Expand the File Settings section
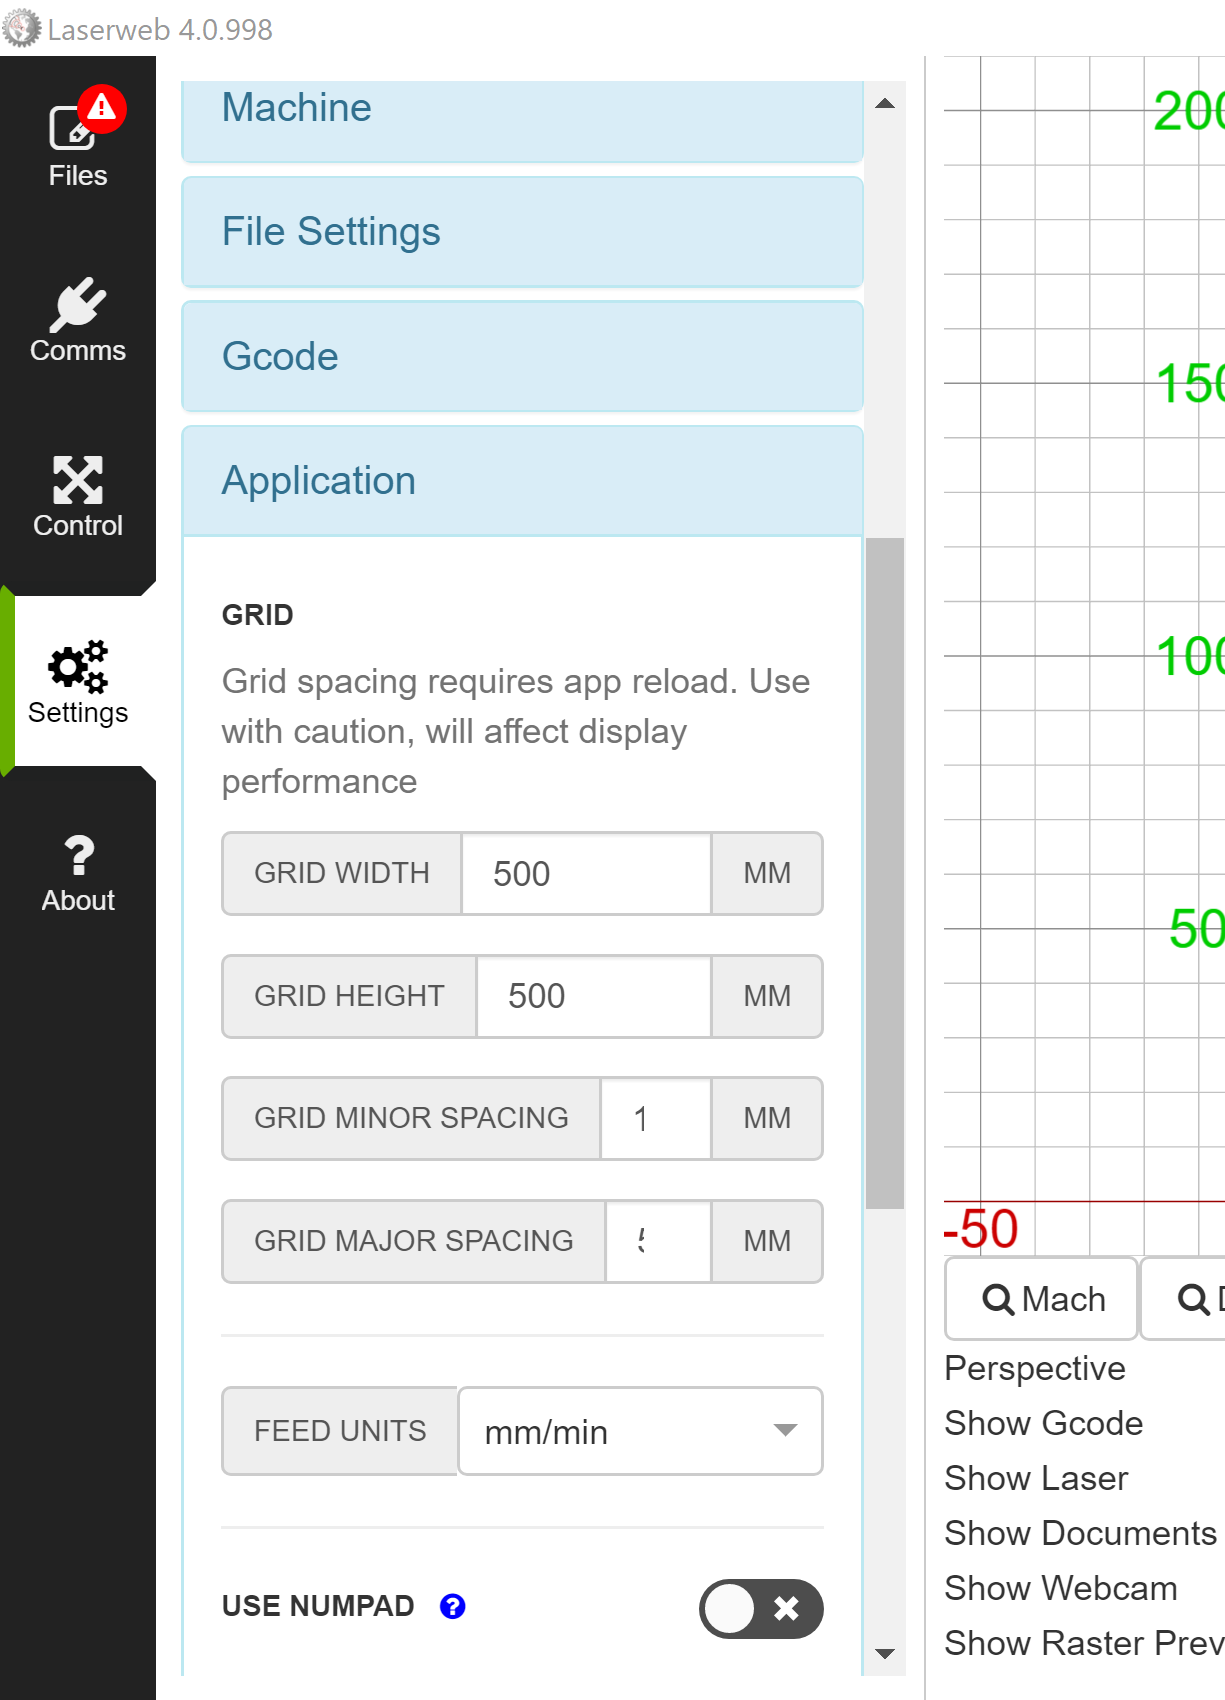 (x=522, y=232)
